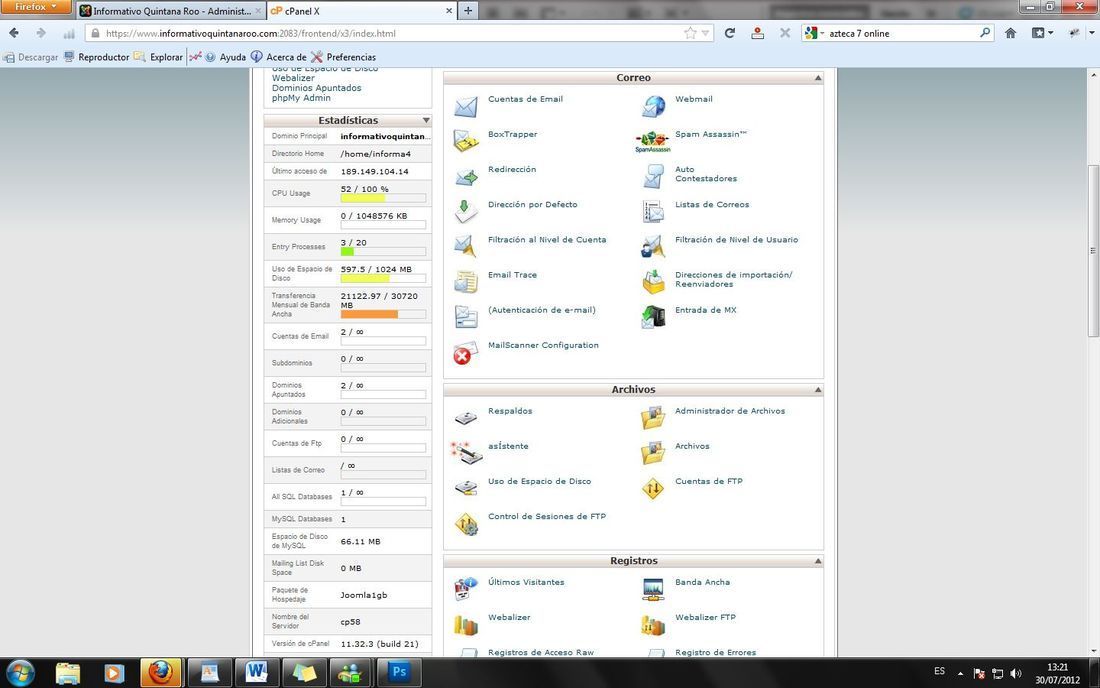
Task: Open the MailScanner Configuration icon
Action: click(465, 353)
